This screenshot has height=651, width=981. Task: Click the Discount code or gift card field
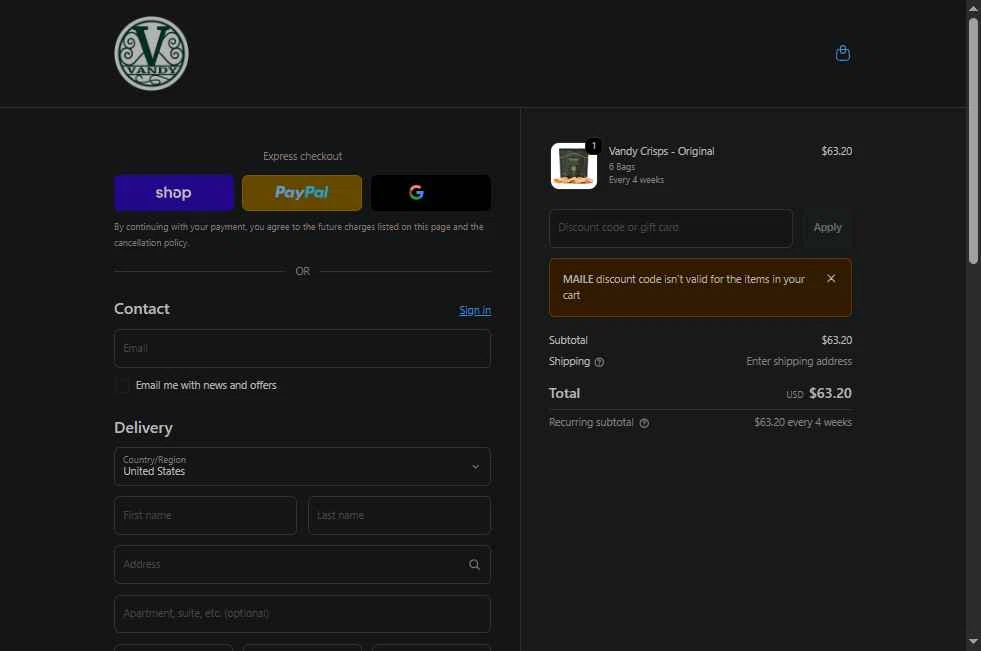(x=671, y=228)
